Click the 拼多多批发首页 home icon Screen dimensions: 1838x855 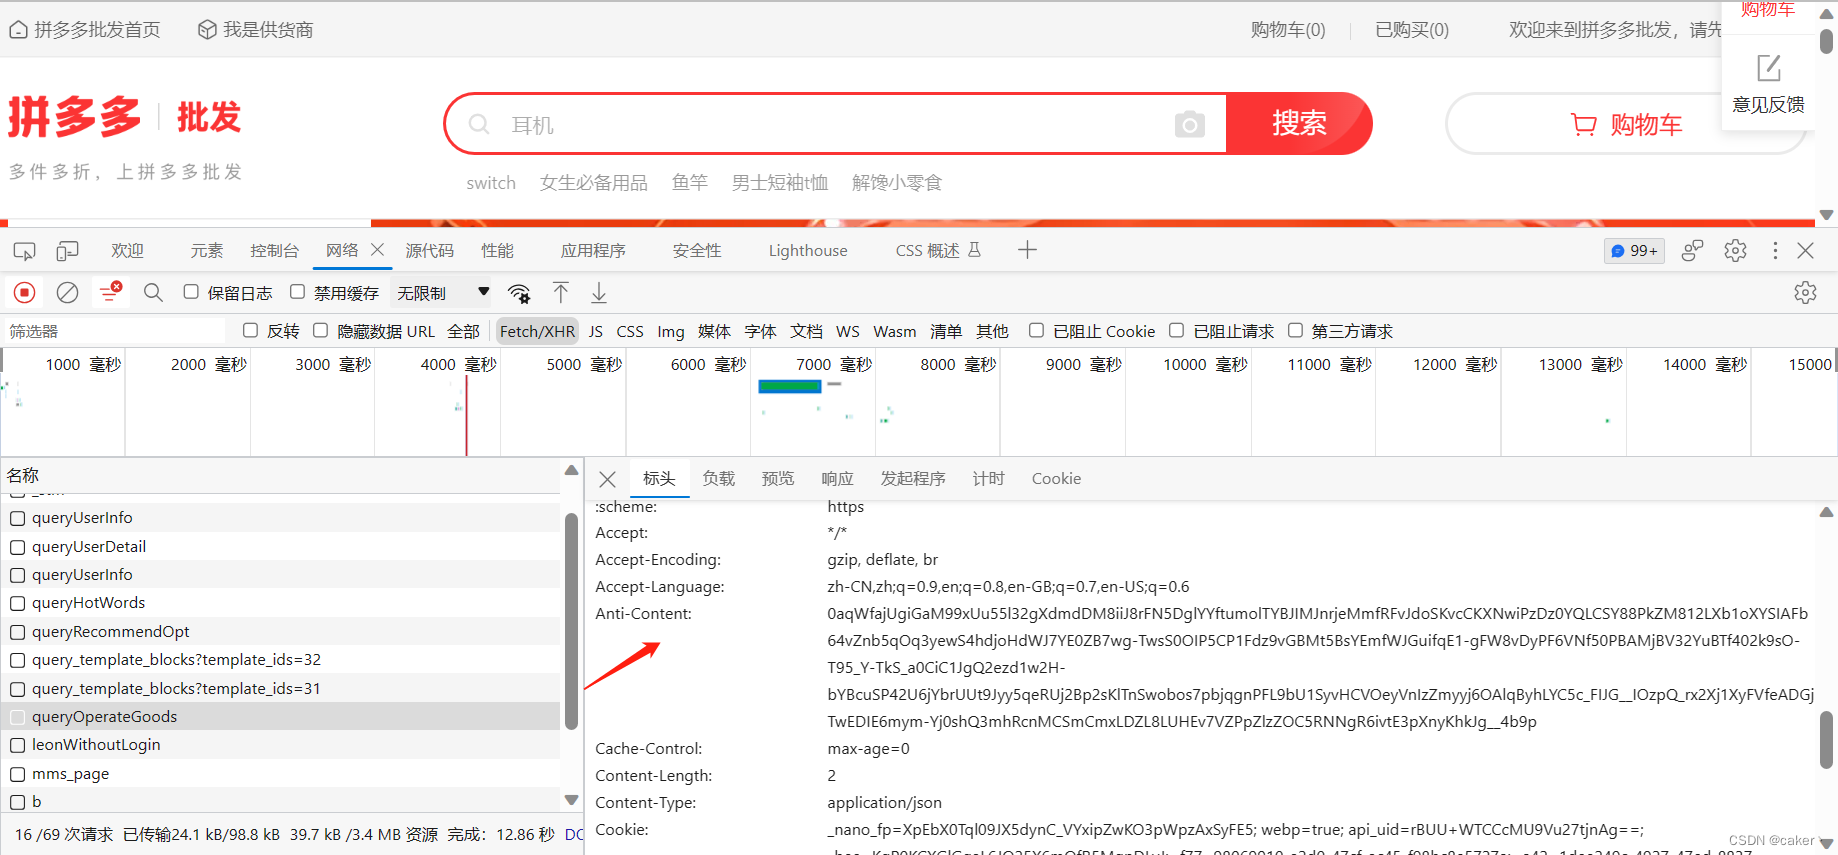coord(18,30)
